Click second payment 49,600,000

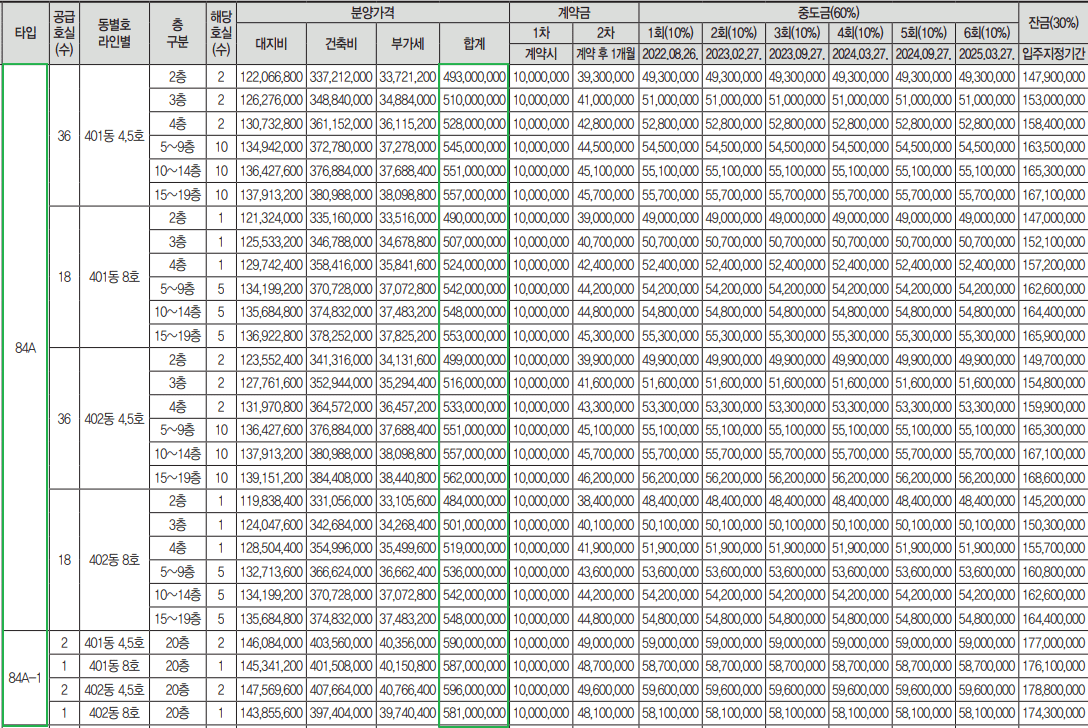(605, 690)
